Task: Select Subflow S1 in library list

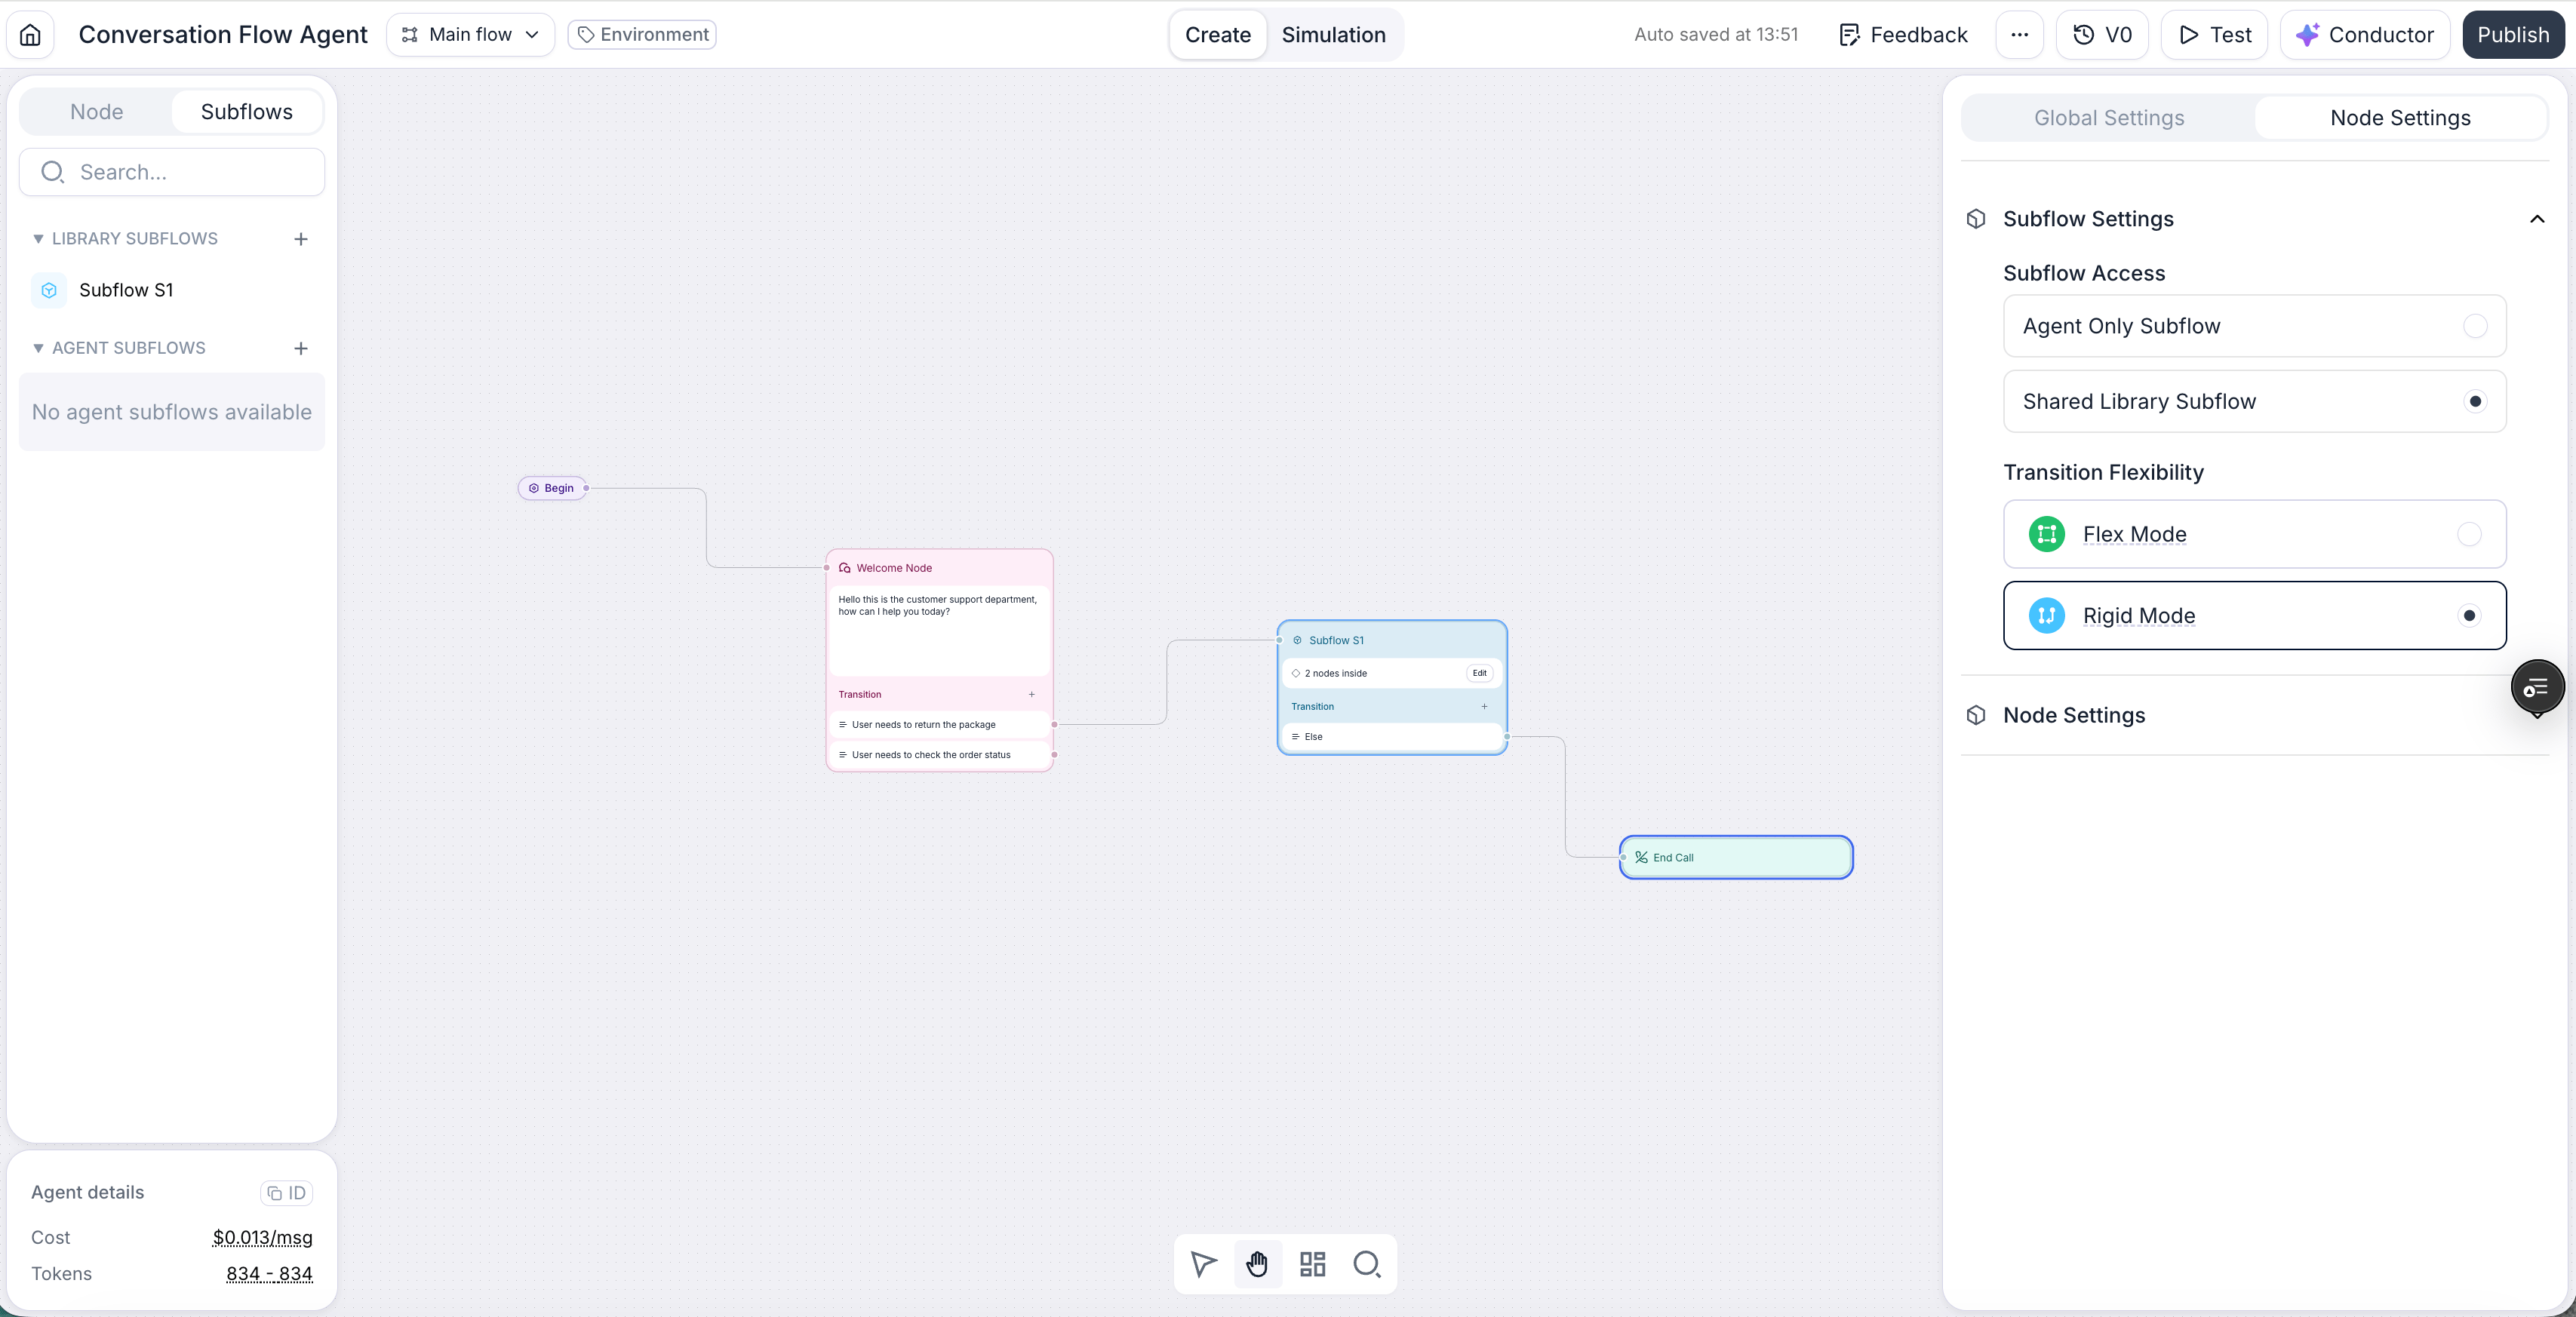Action: click(x=172, y=290)
